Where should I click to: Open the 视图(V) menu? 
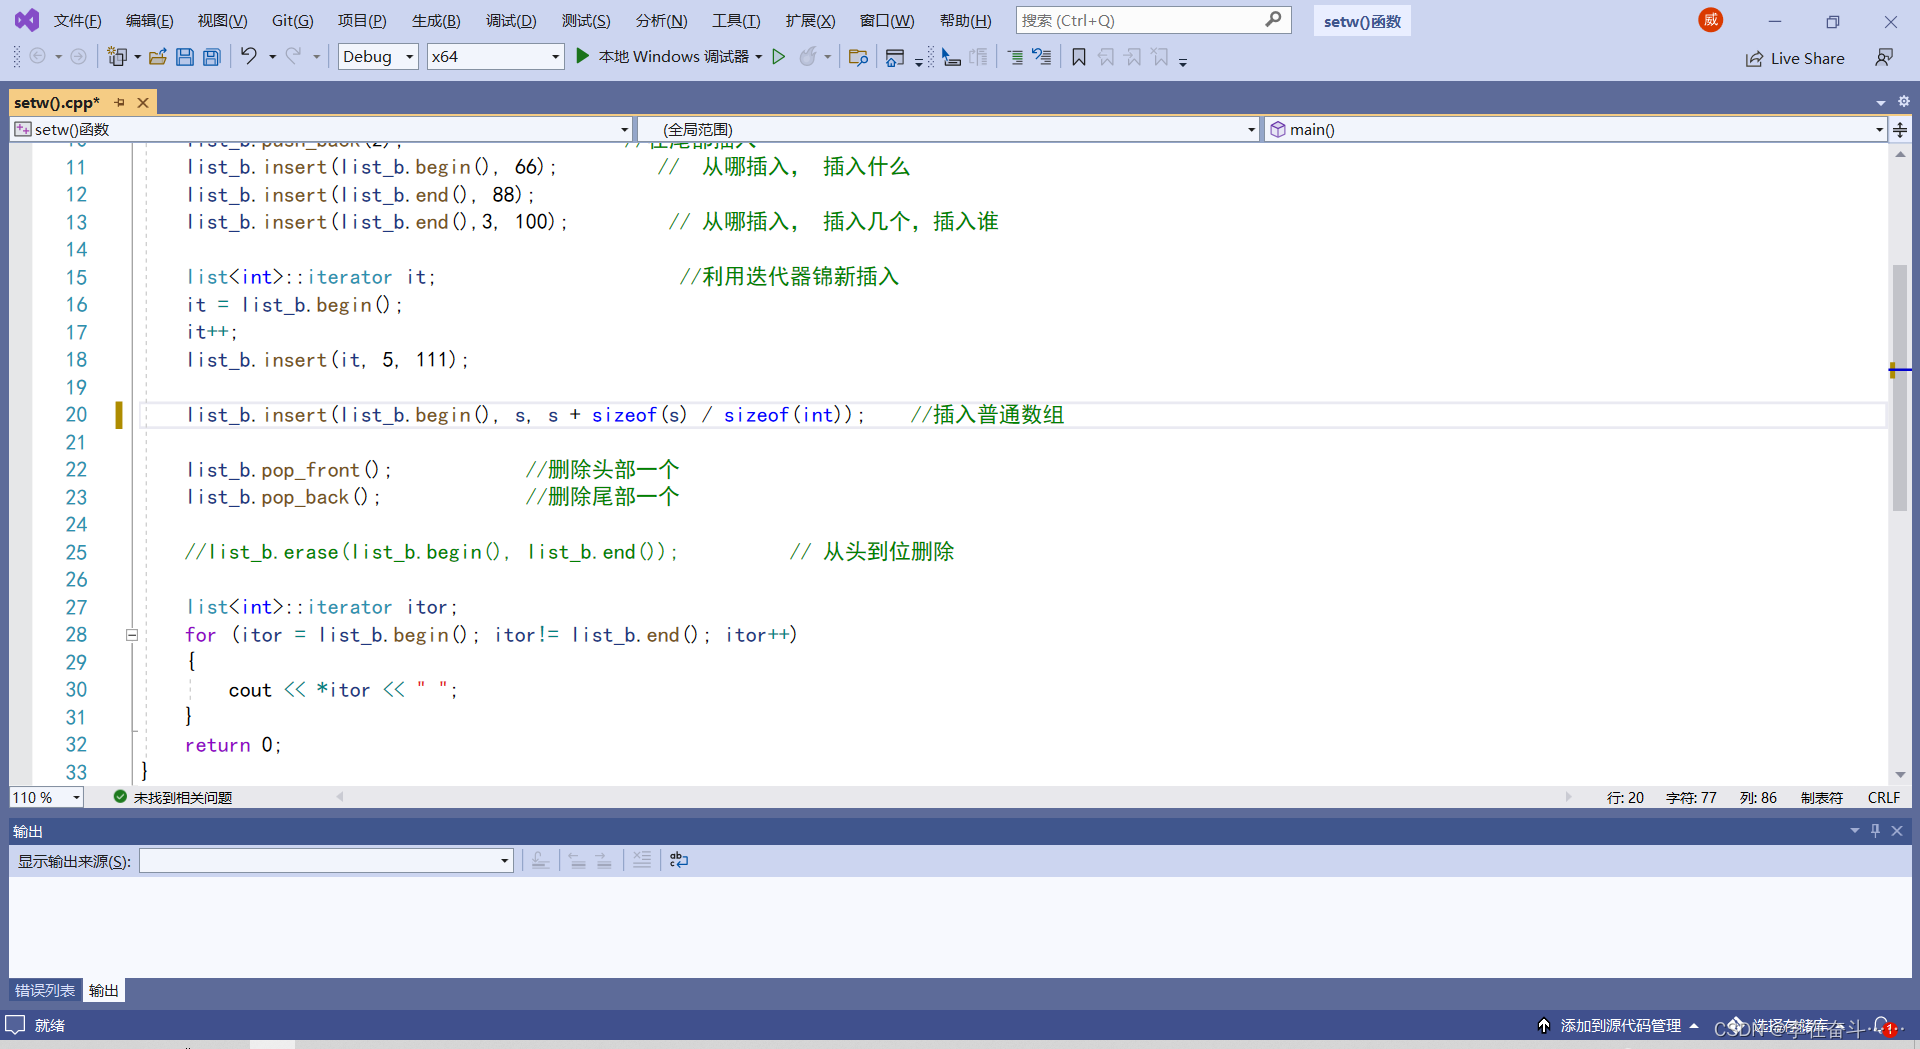point(222,20)
